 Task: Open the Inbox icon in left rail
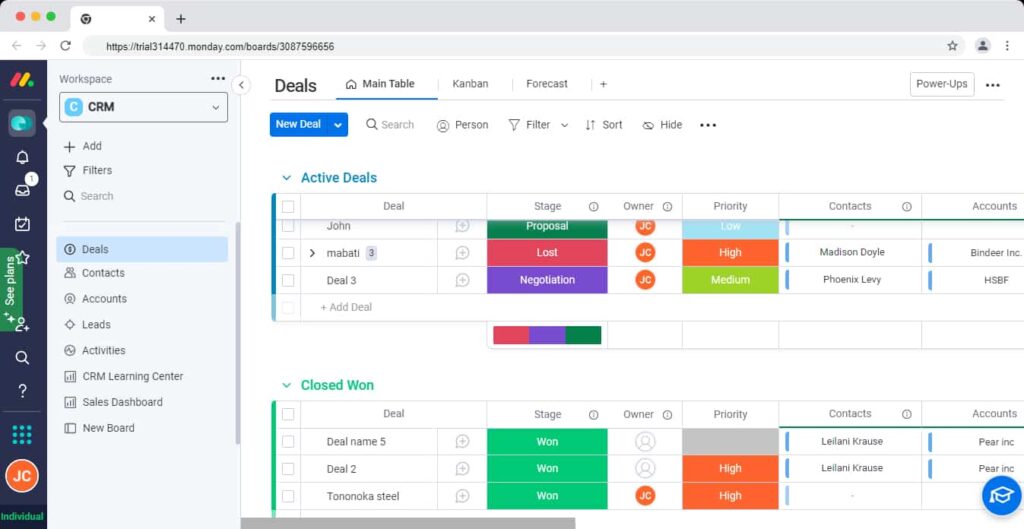(x=22, y=190)
